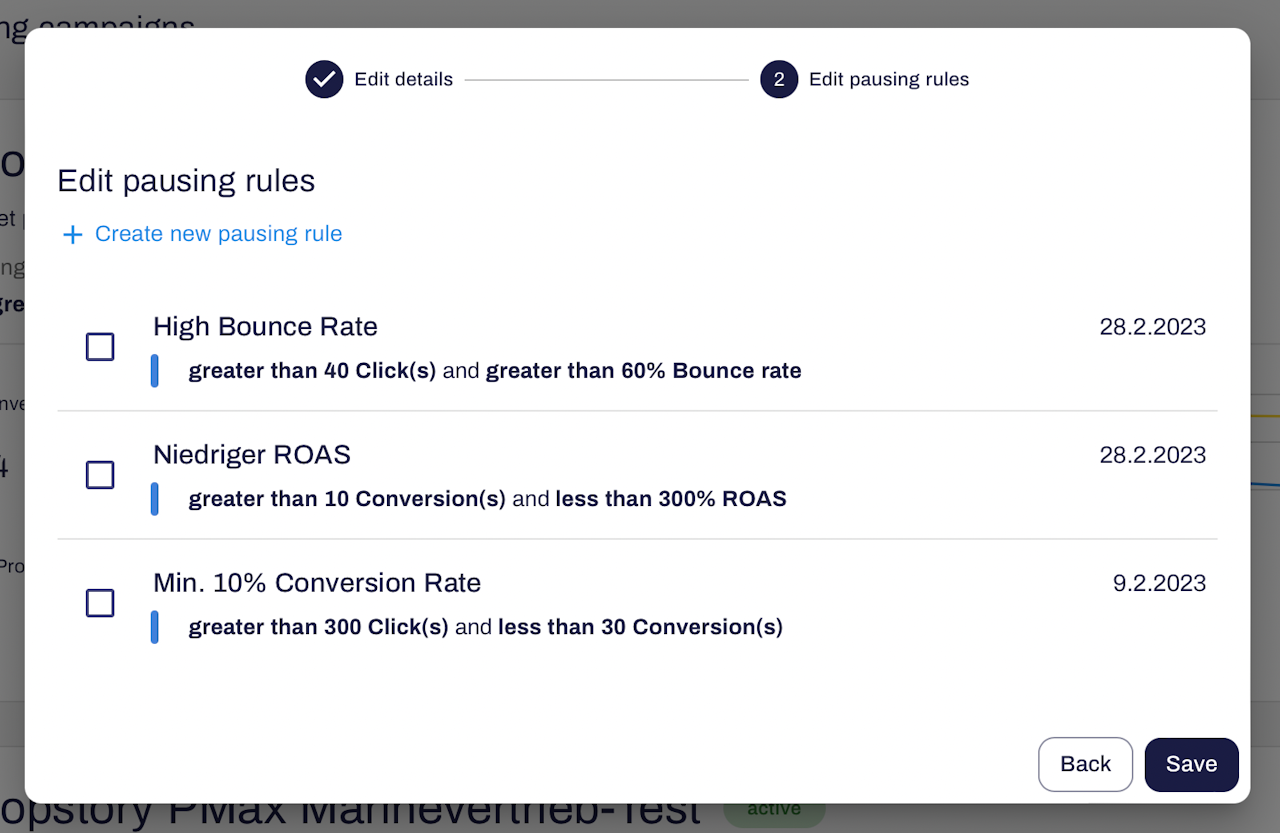Select the Min. 10% Conversion Rate checkbox
Screen dimensions: 1280x833
pyautogui.click(x=100, y=603)
